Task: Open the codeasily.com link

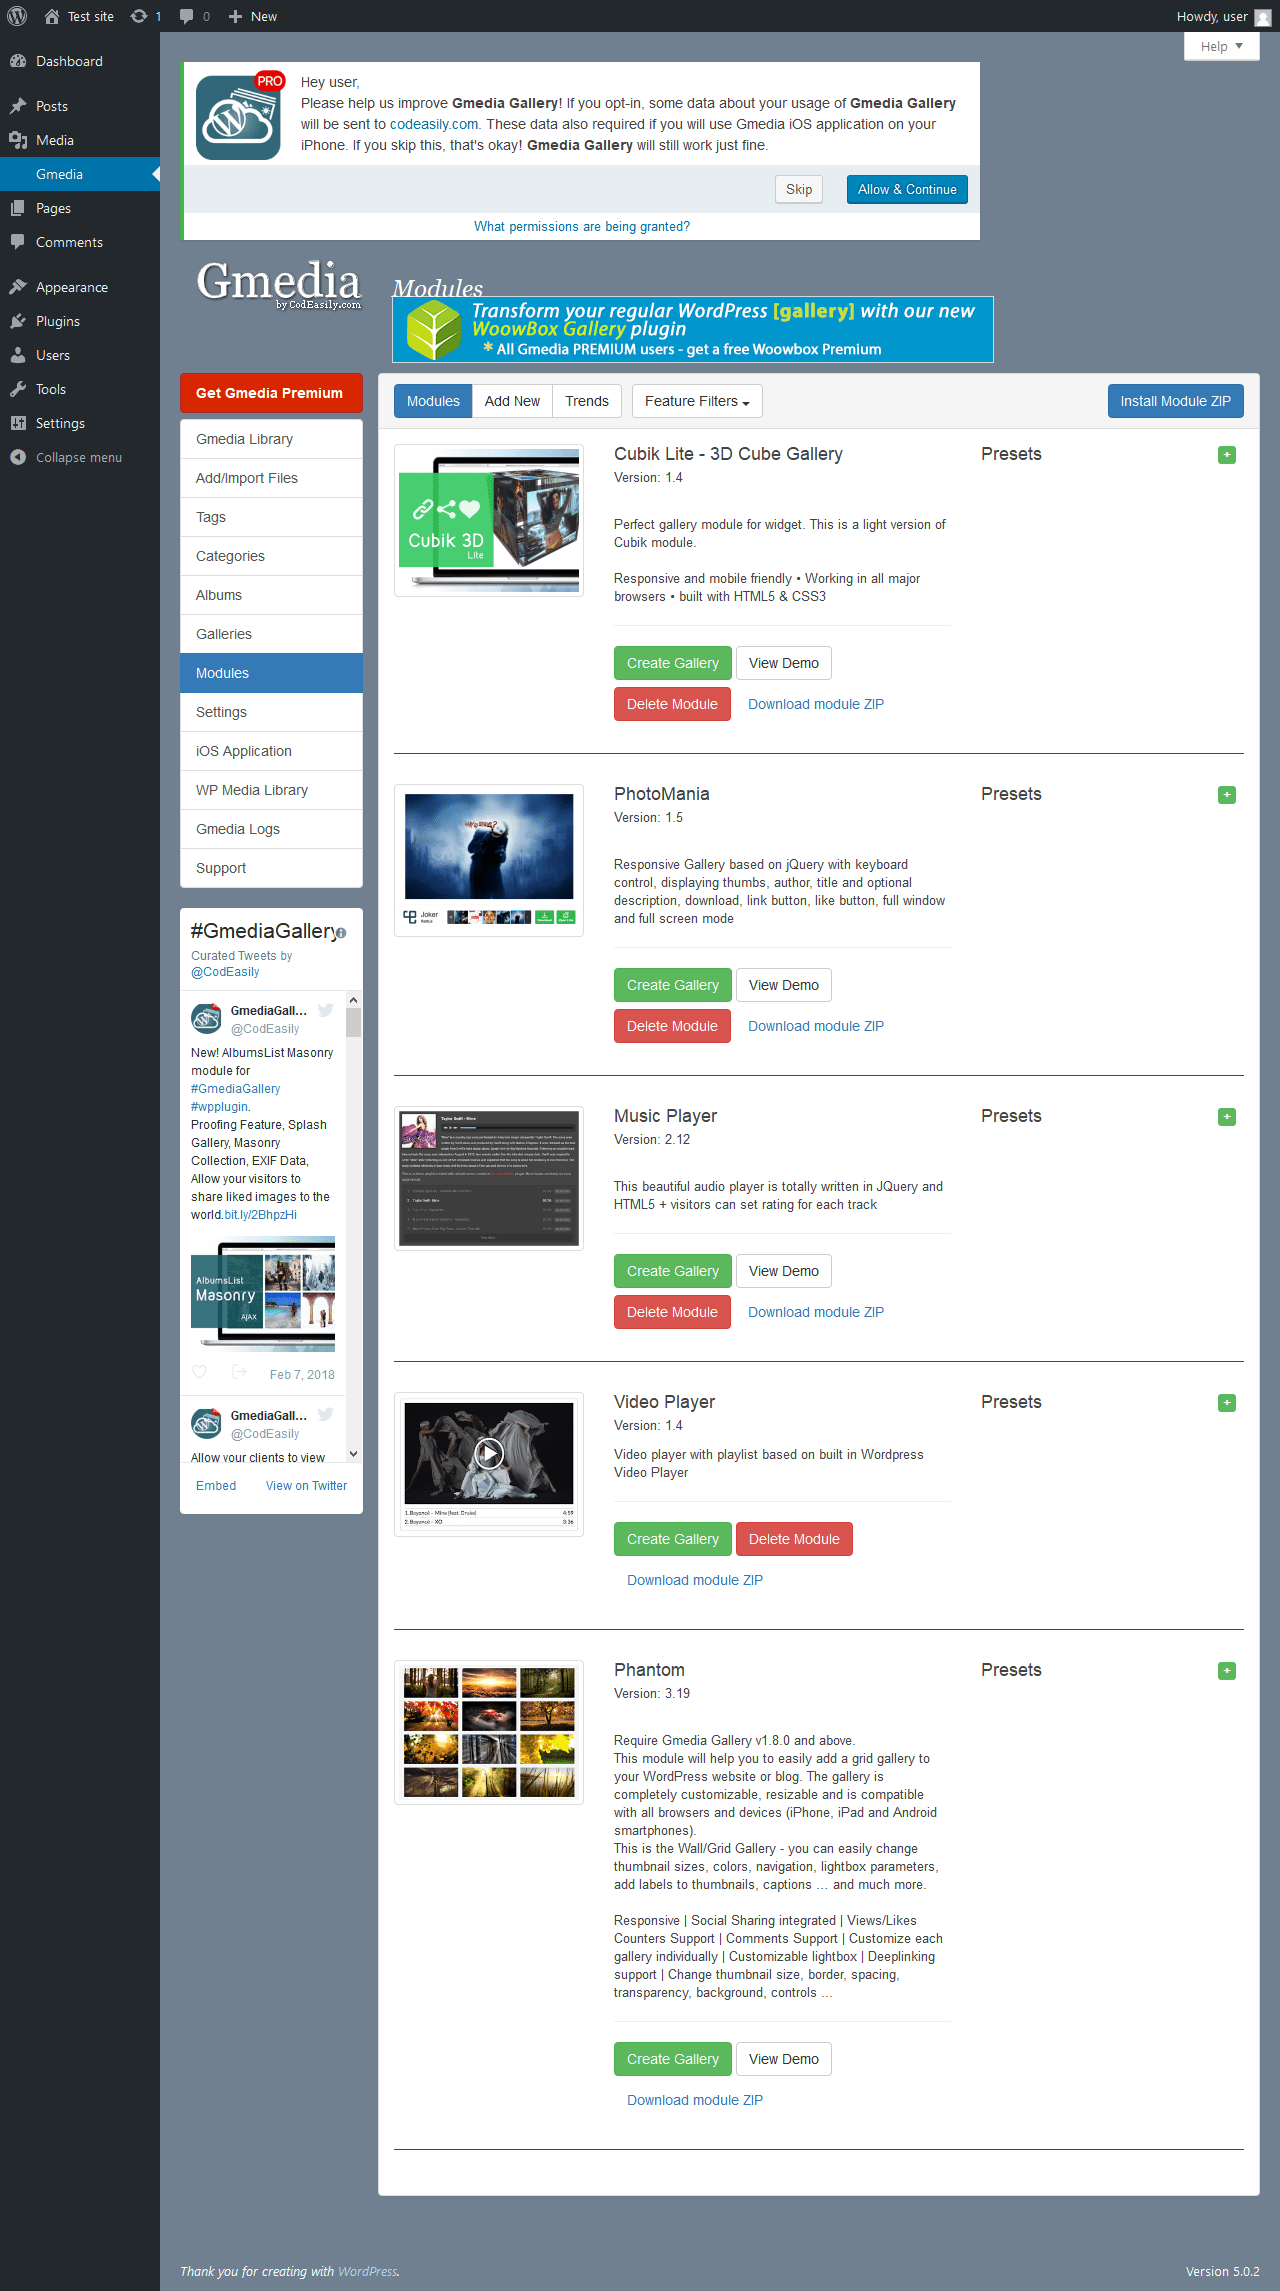Action: [x=434, y=124]
